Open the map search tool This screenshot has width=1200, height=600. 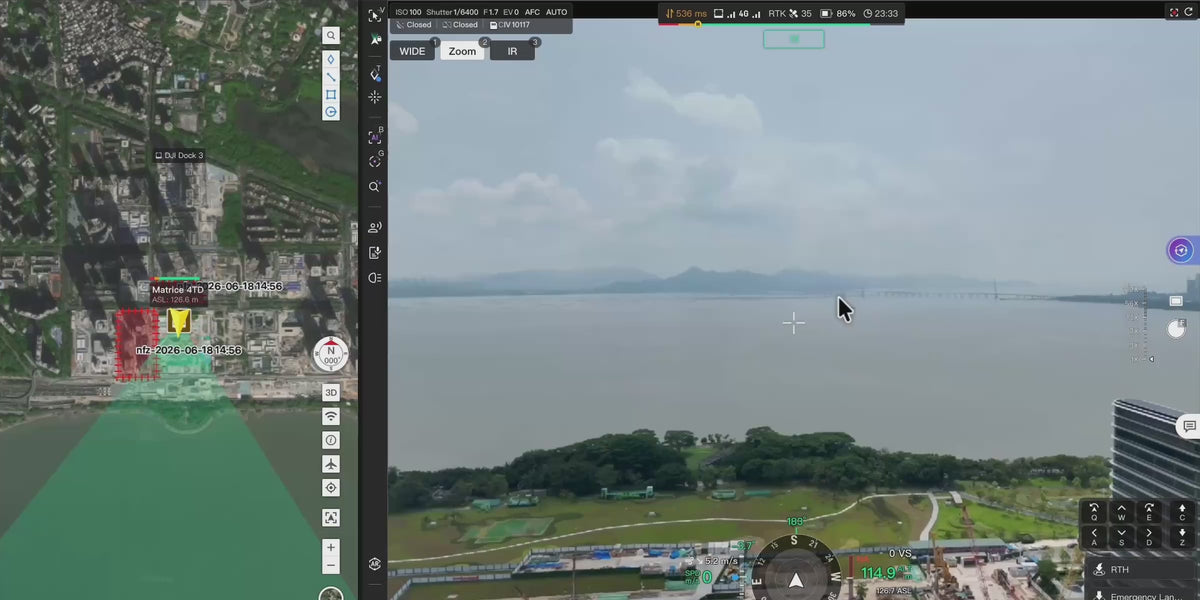(x=331, y=35)
